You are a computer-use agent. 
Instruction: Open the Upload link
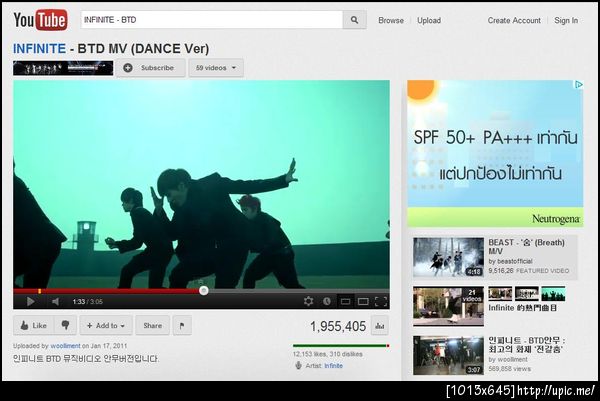(x=429, y=20)
